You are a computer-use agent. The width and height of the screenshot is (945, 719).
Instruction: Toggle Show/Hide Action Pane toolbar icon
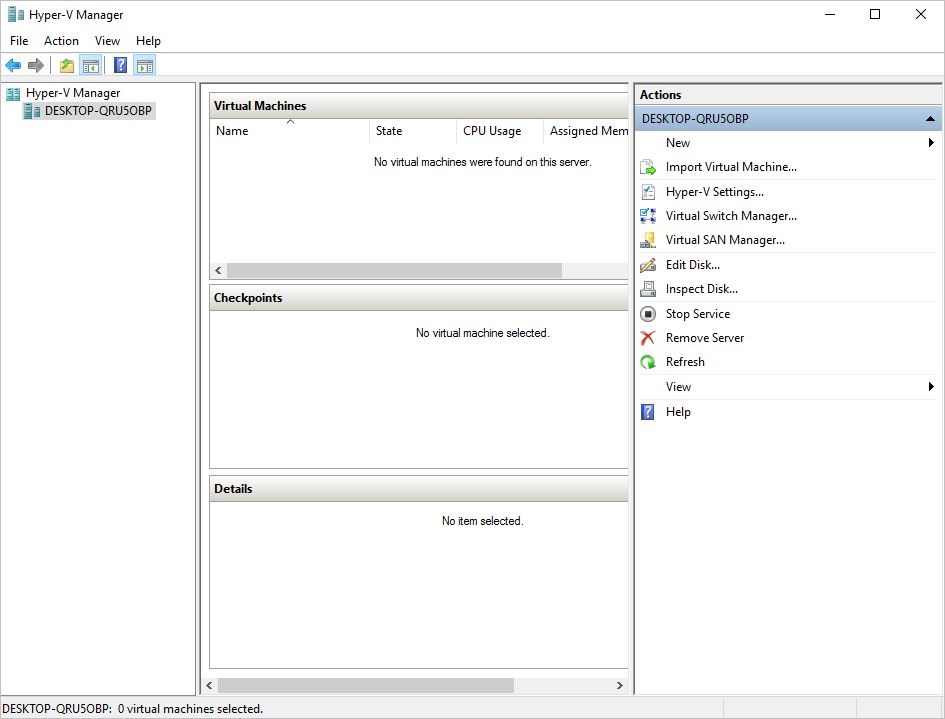tap(145, 66)
